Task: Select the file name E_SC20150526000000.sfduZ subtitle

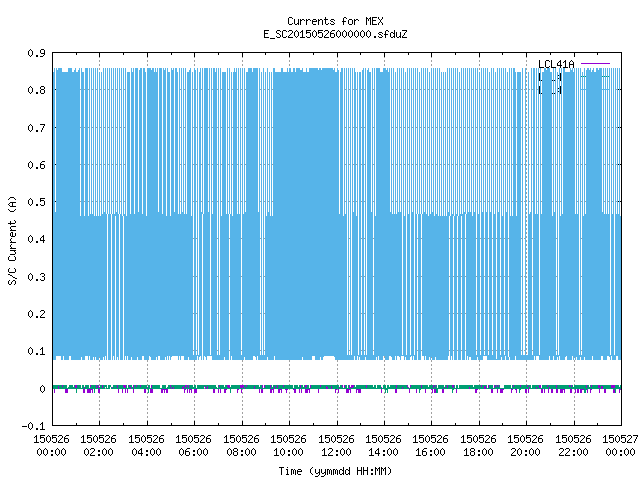Action: (x=335, y=34)
